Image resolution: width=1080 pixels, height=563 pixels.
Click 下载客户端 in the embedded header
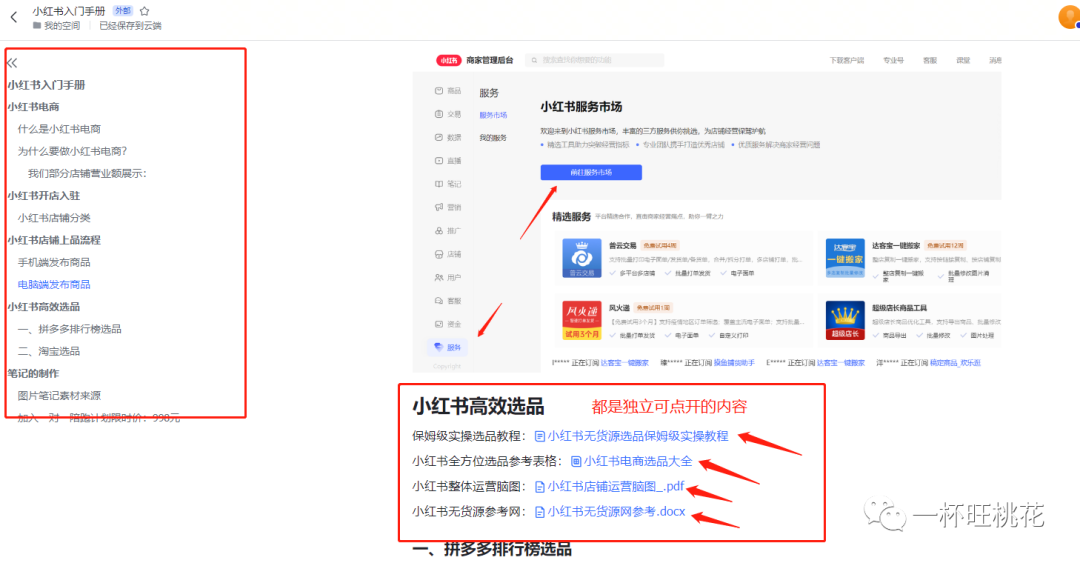pos(847,61)
